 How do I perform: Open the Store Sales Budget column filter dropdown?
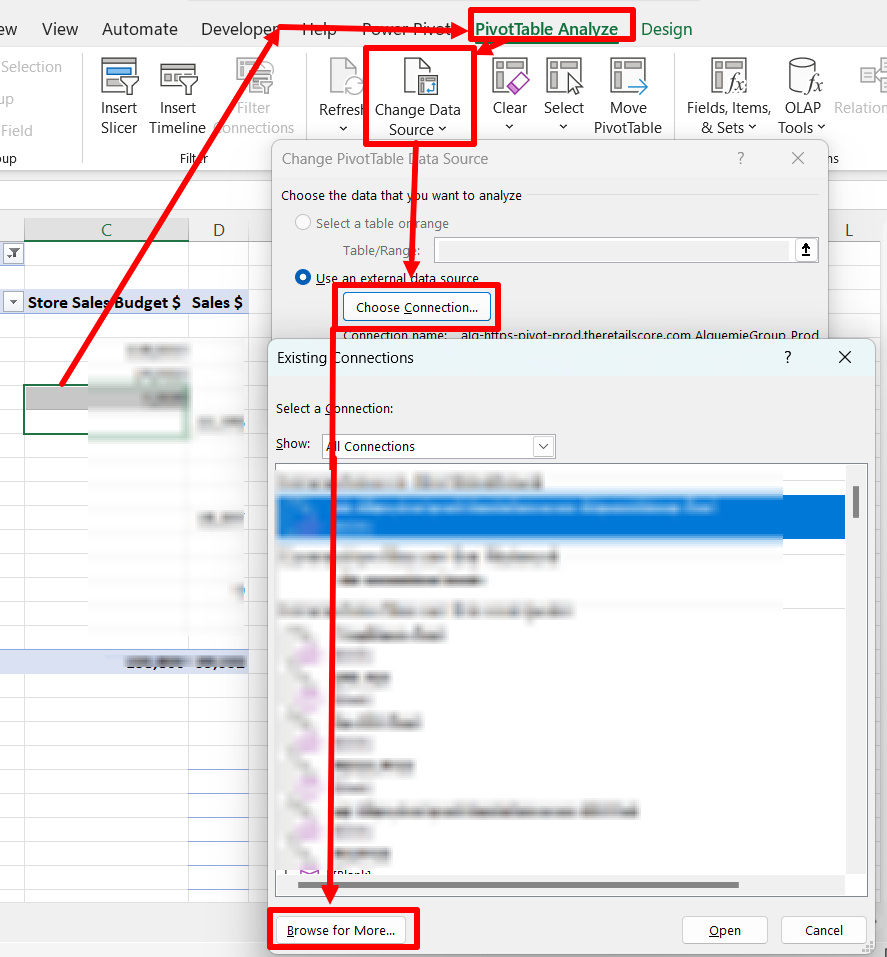pos(14,302)
